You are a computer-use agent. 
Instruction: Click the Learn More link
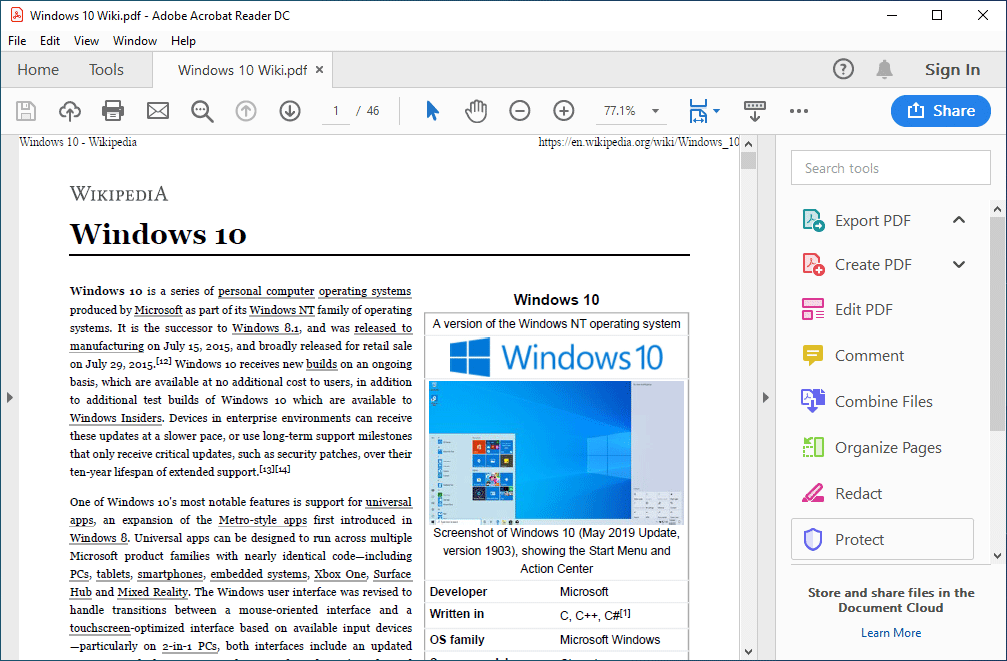tap(890, 632)
